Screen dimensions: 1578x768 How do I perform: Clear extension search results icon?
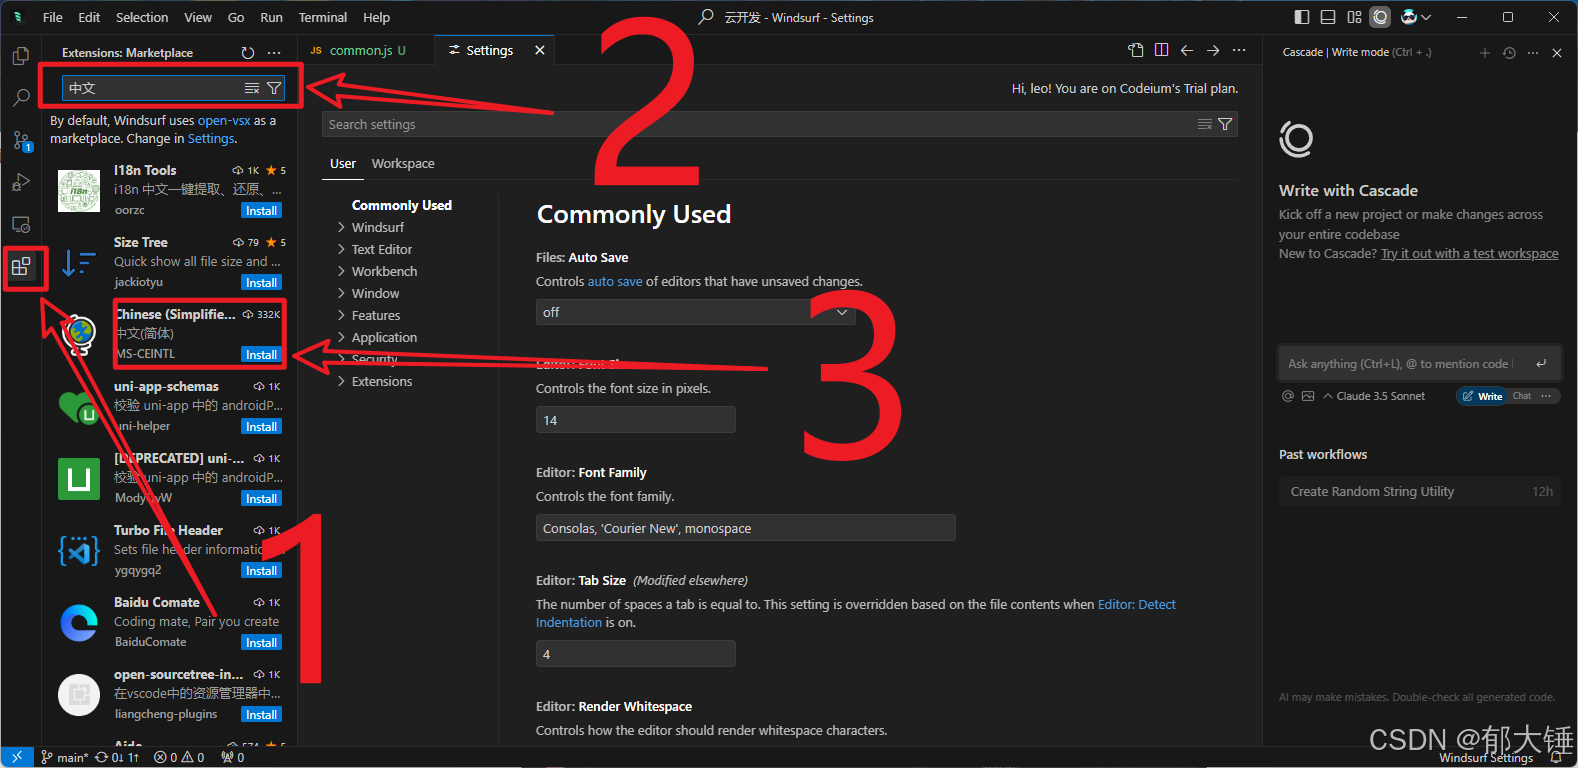[x=252, y=88]
